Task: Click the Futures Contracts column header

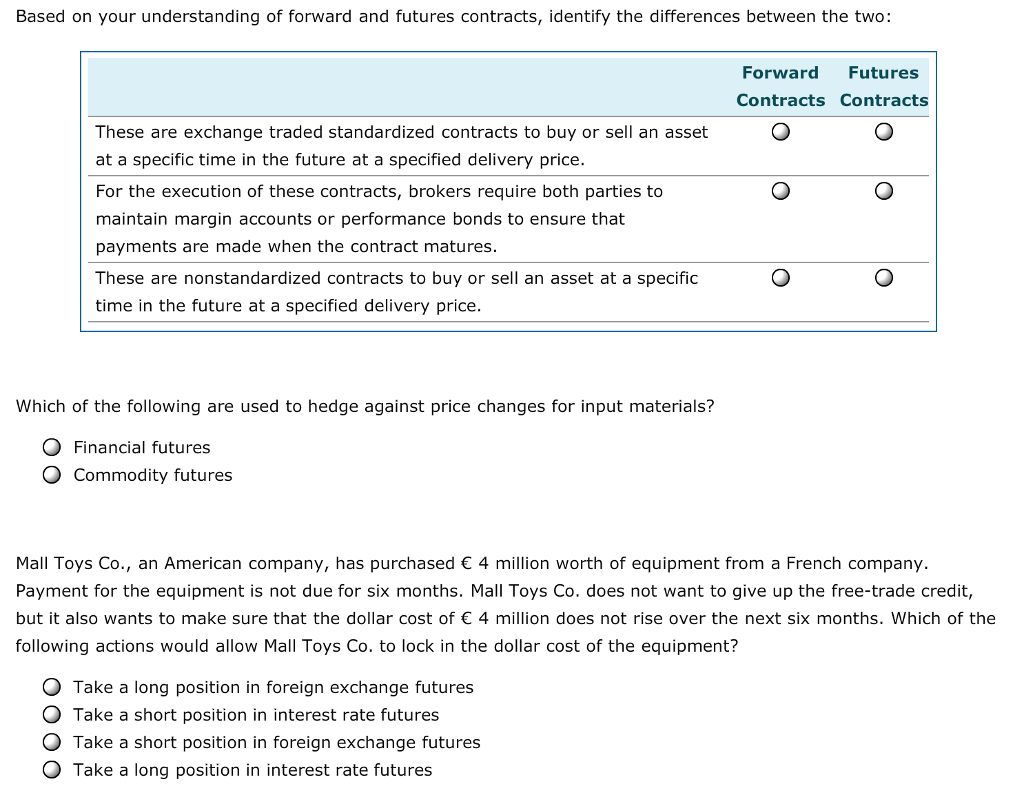Action: [x=883, y=86]
